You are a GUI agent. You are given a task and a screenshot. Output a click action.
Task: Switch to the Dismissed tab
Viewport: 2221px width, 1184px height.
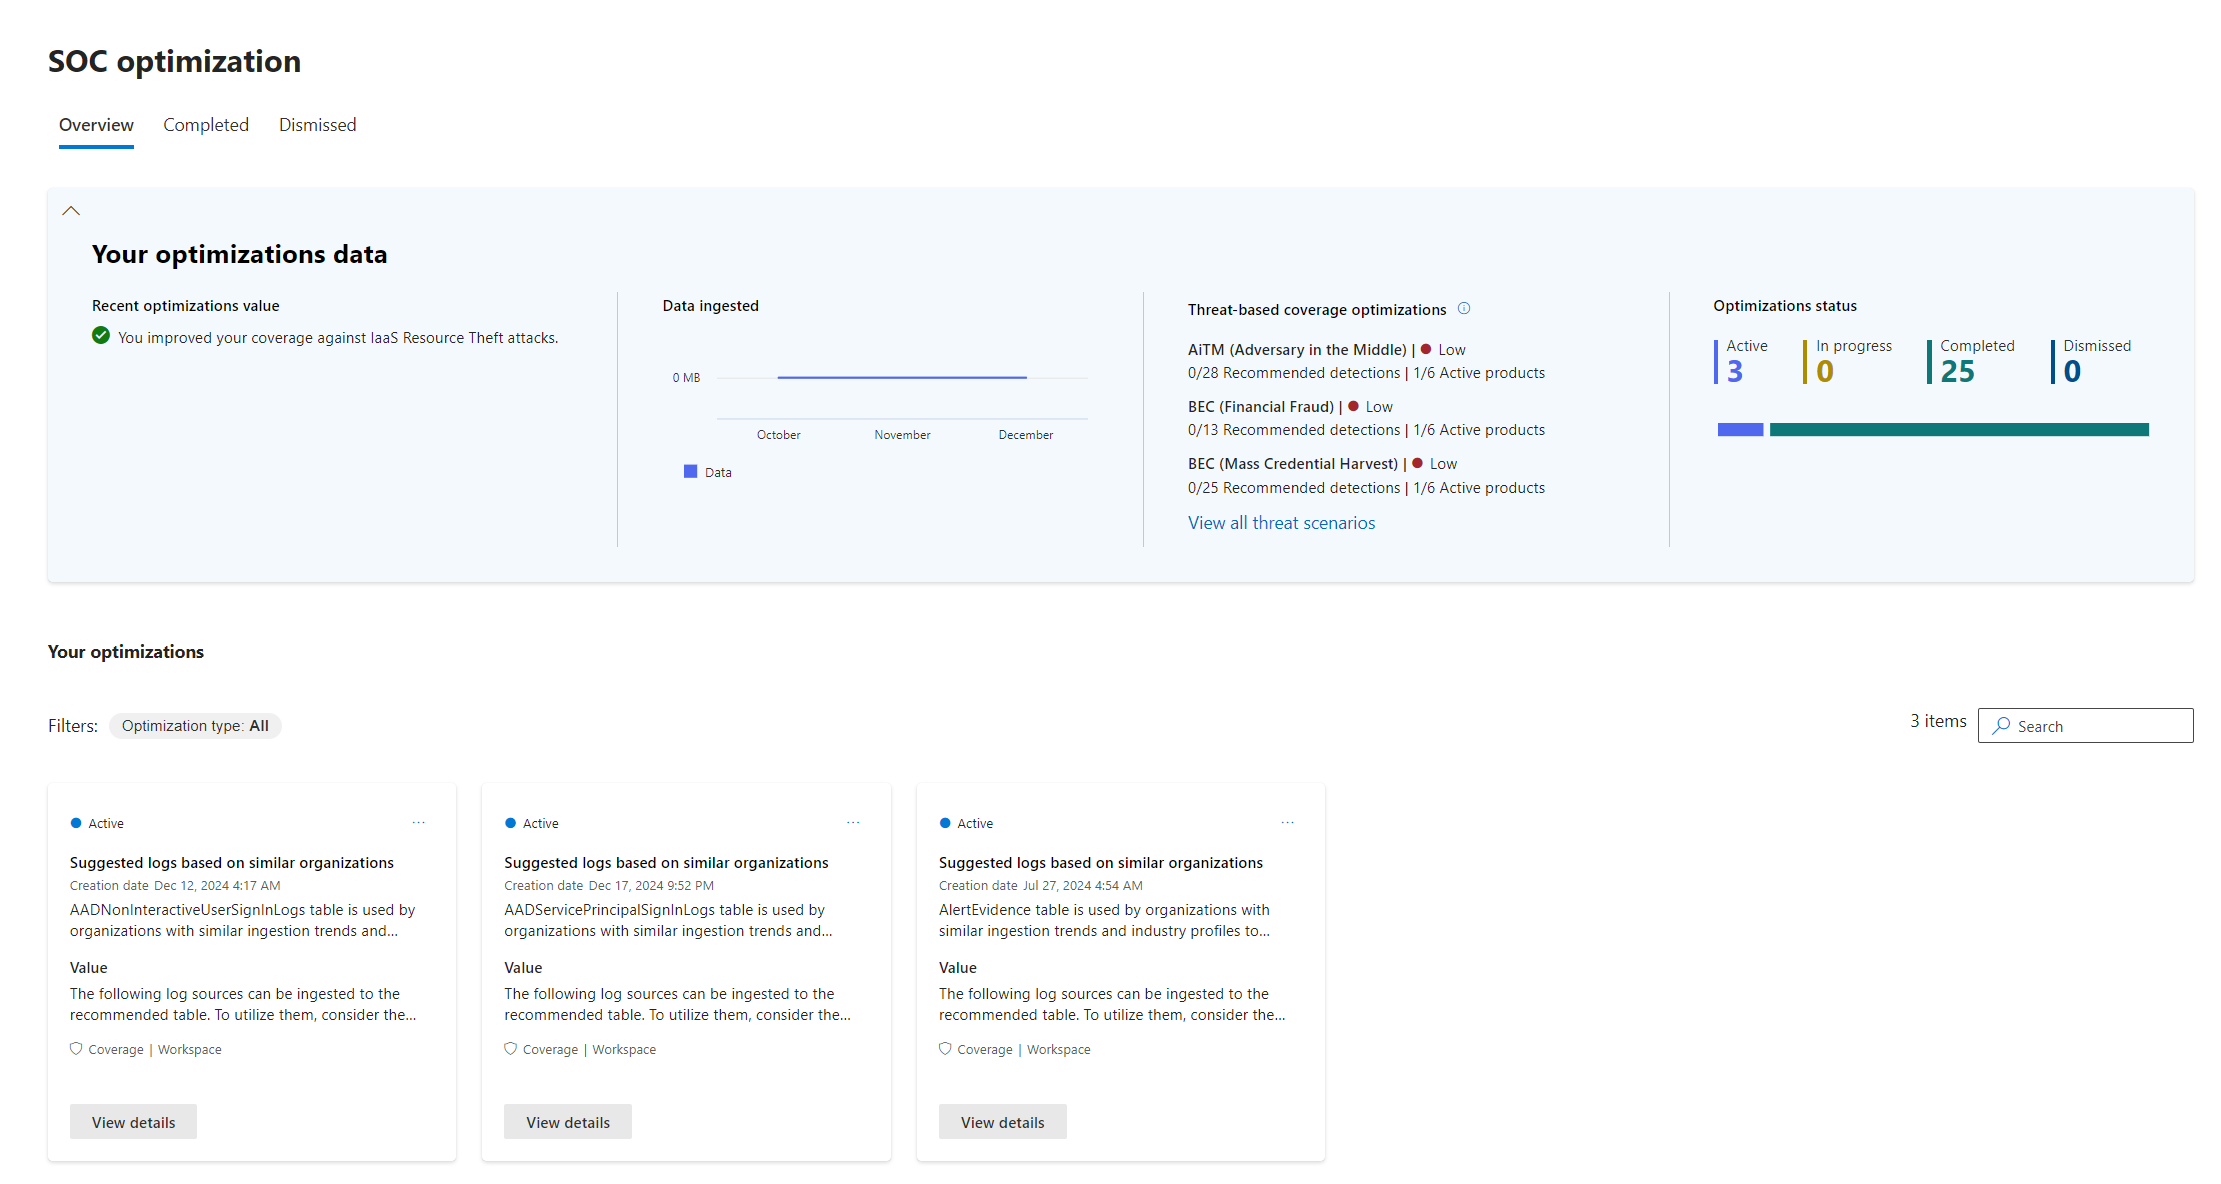tap(317, 124)
